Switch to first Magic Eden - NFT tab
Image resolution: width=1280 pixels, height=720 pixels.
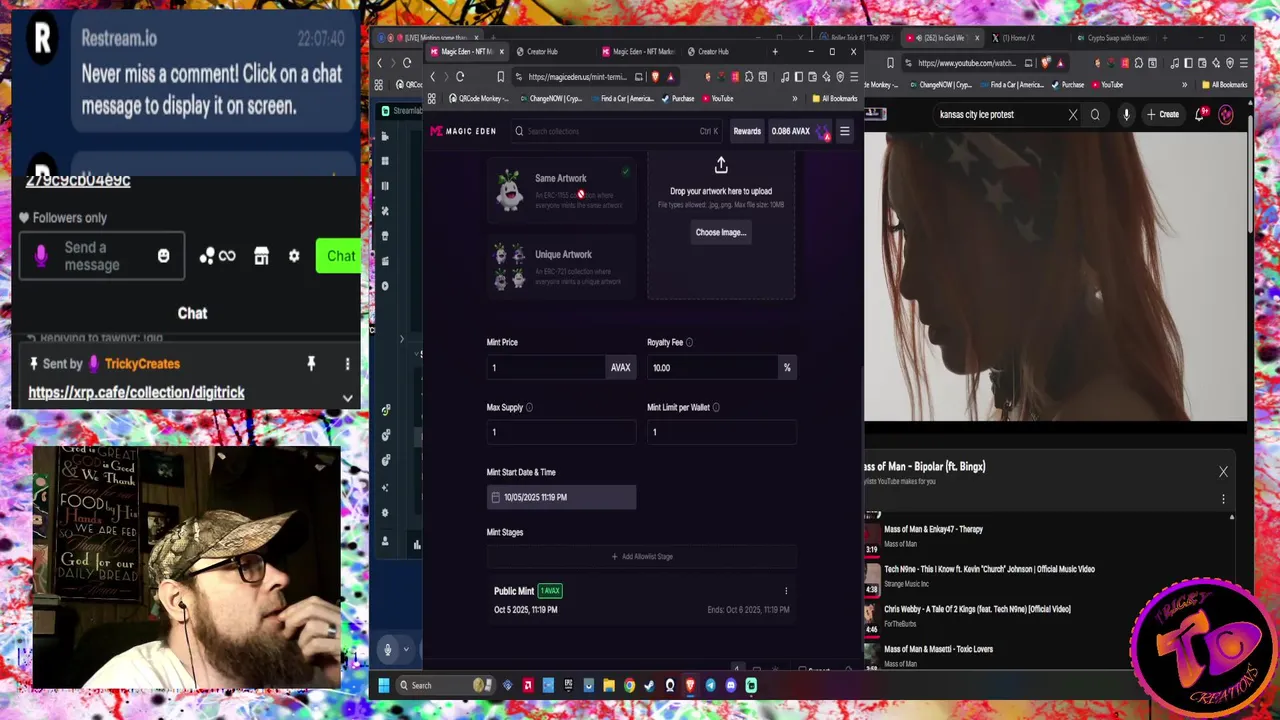click(467, 52)
